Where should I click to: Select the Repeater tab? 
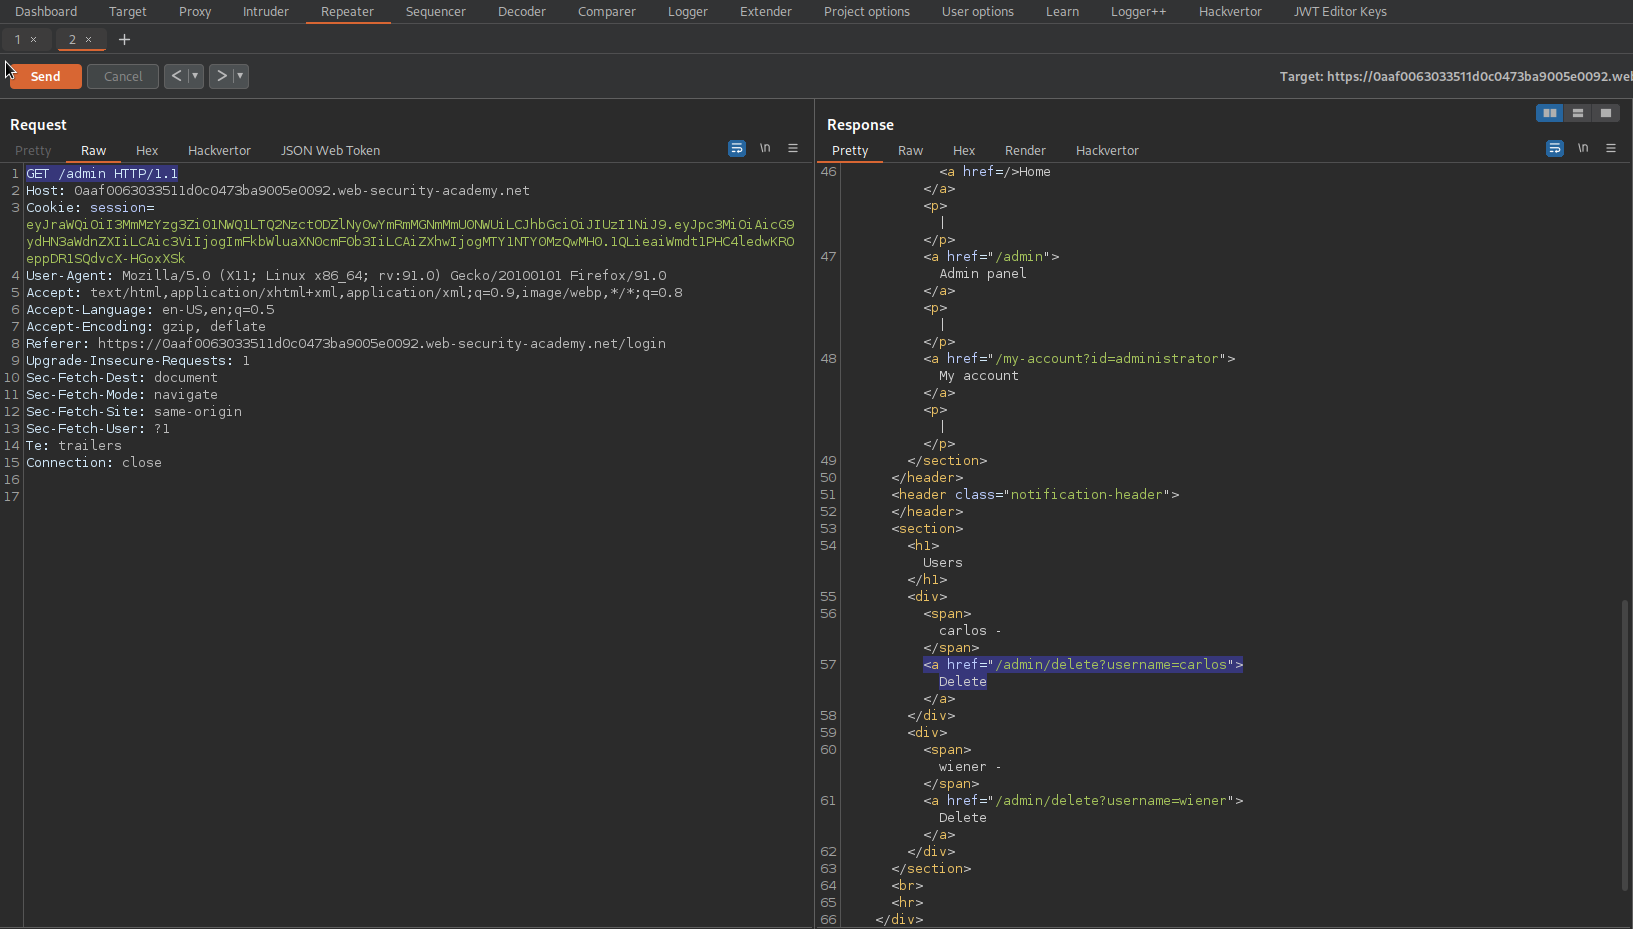point(347,12)
